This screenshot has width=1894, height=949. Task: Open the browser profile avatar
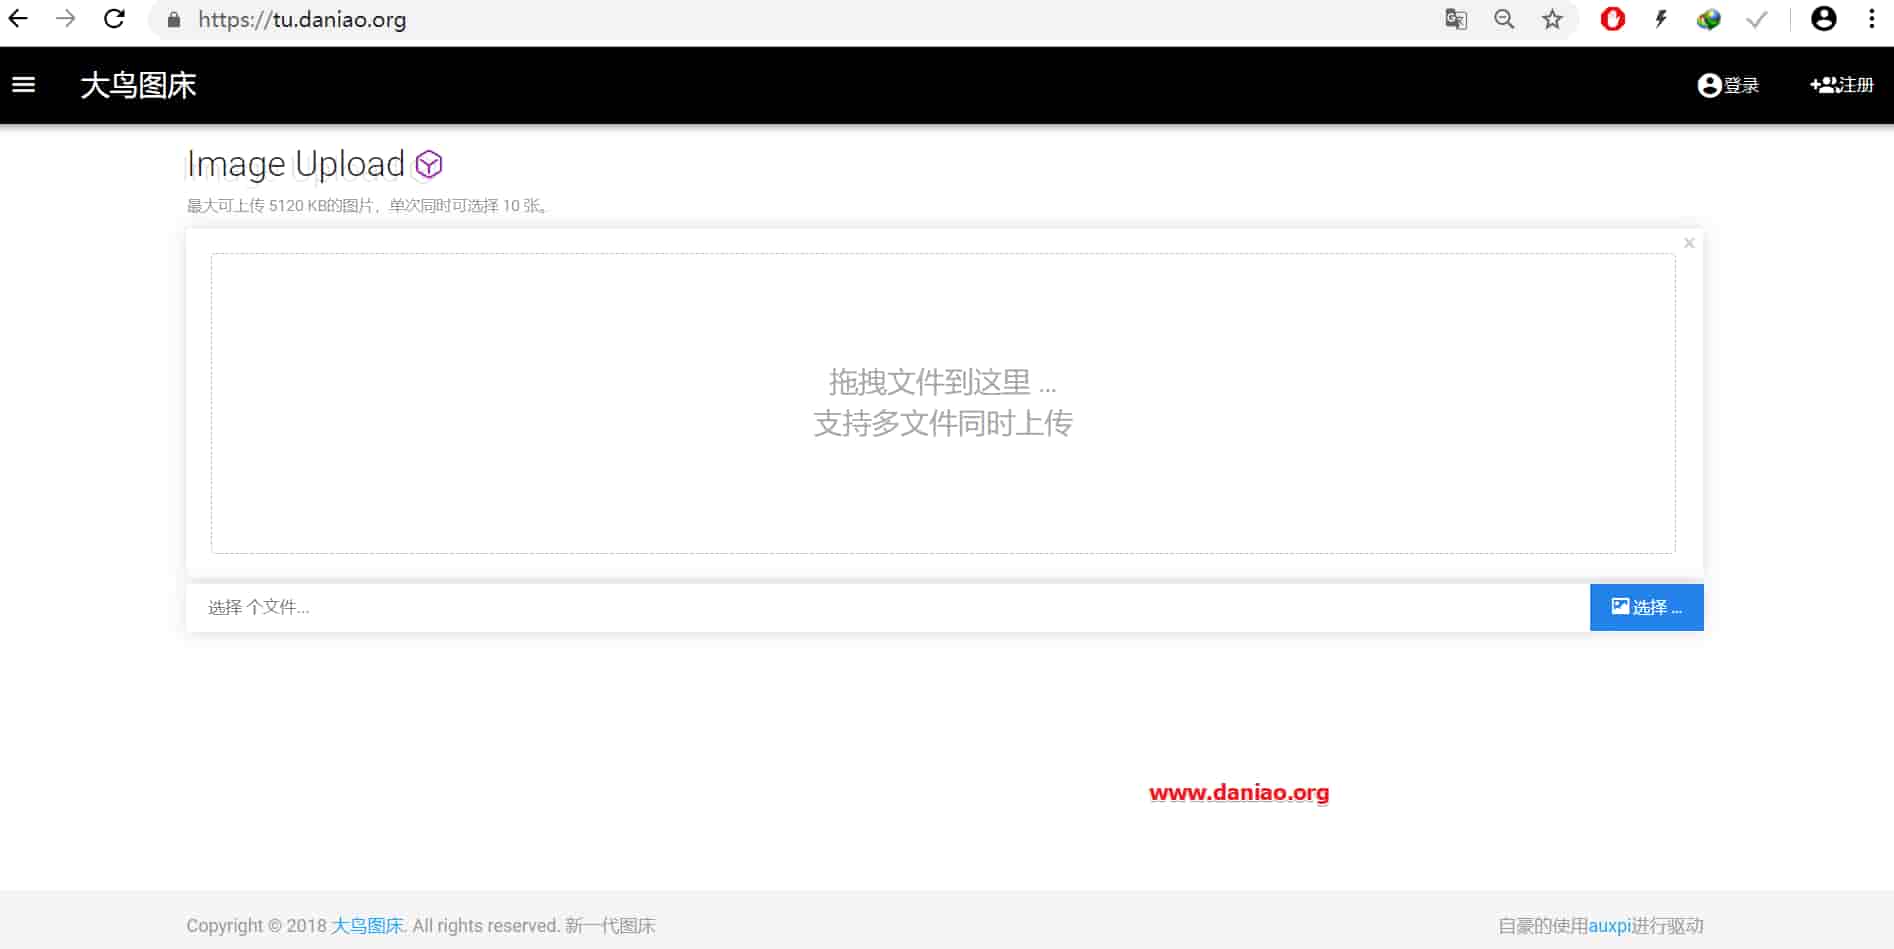click(1823, 19)
